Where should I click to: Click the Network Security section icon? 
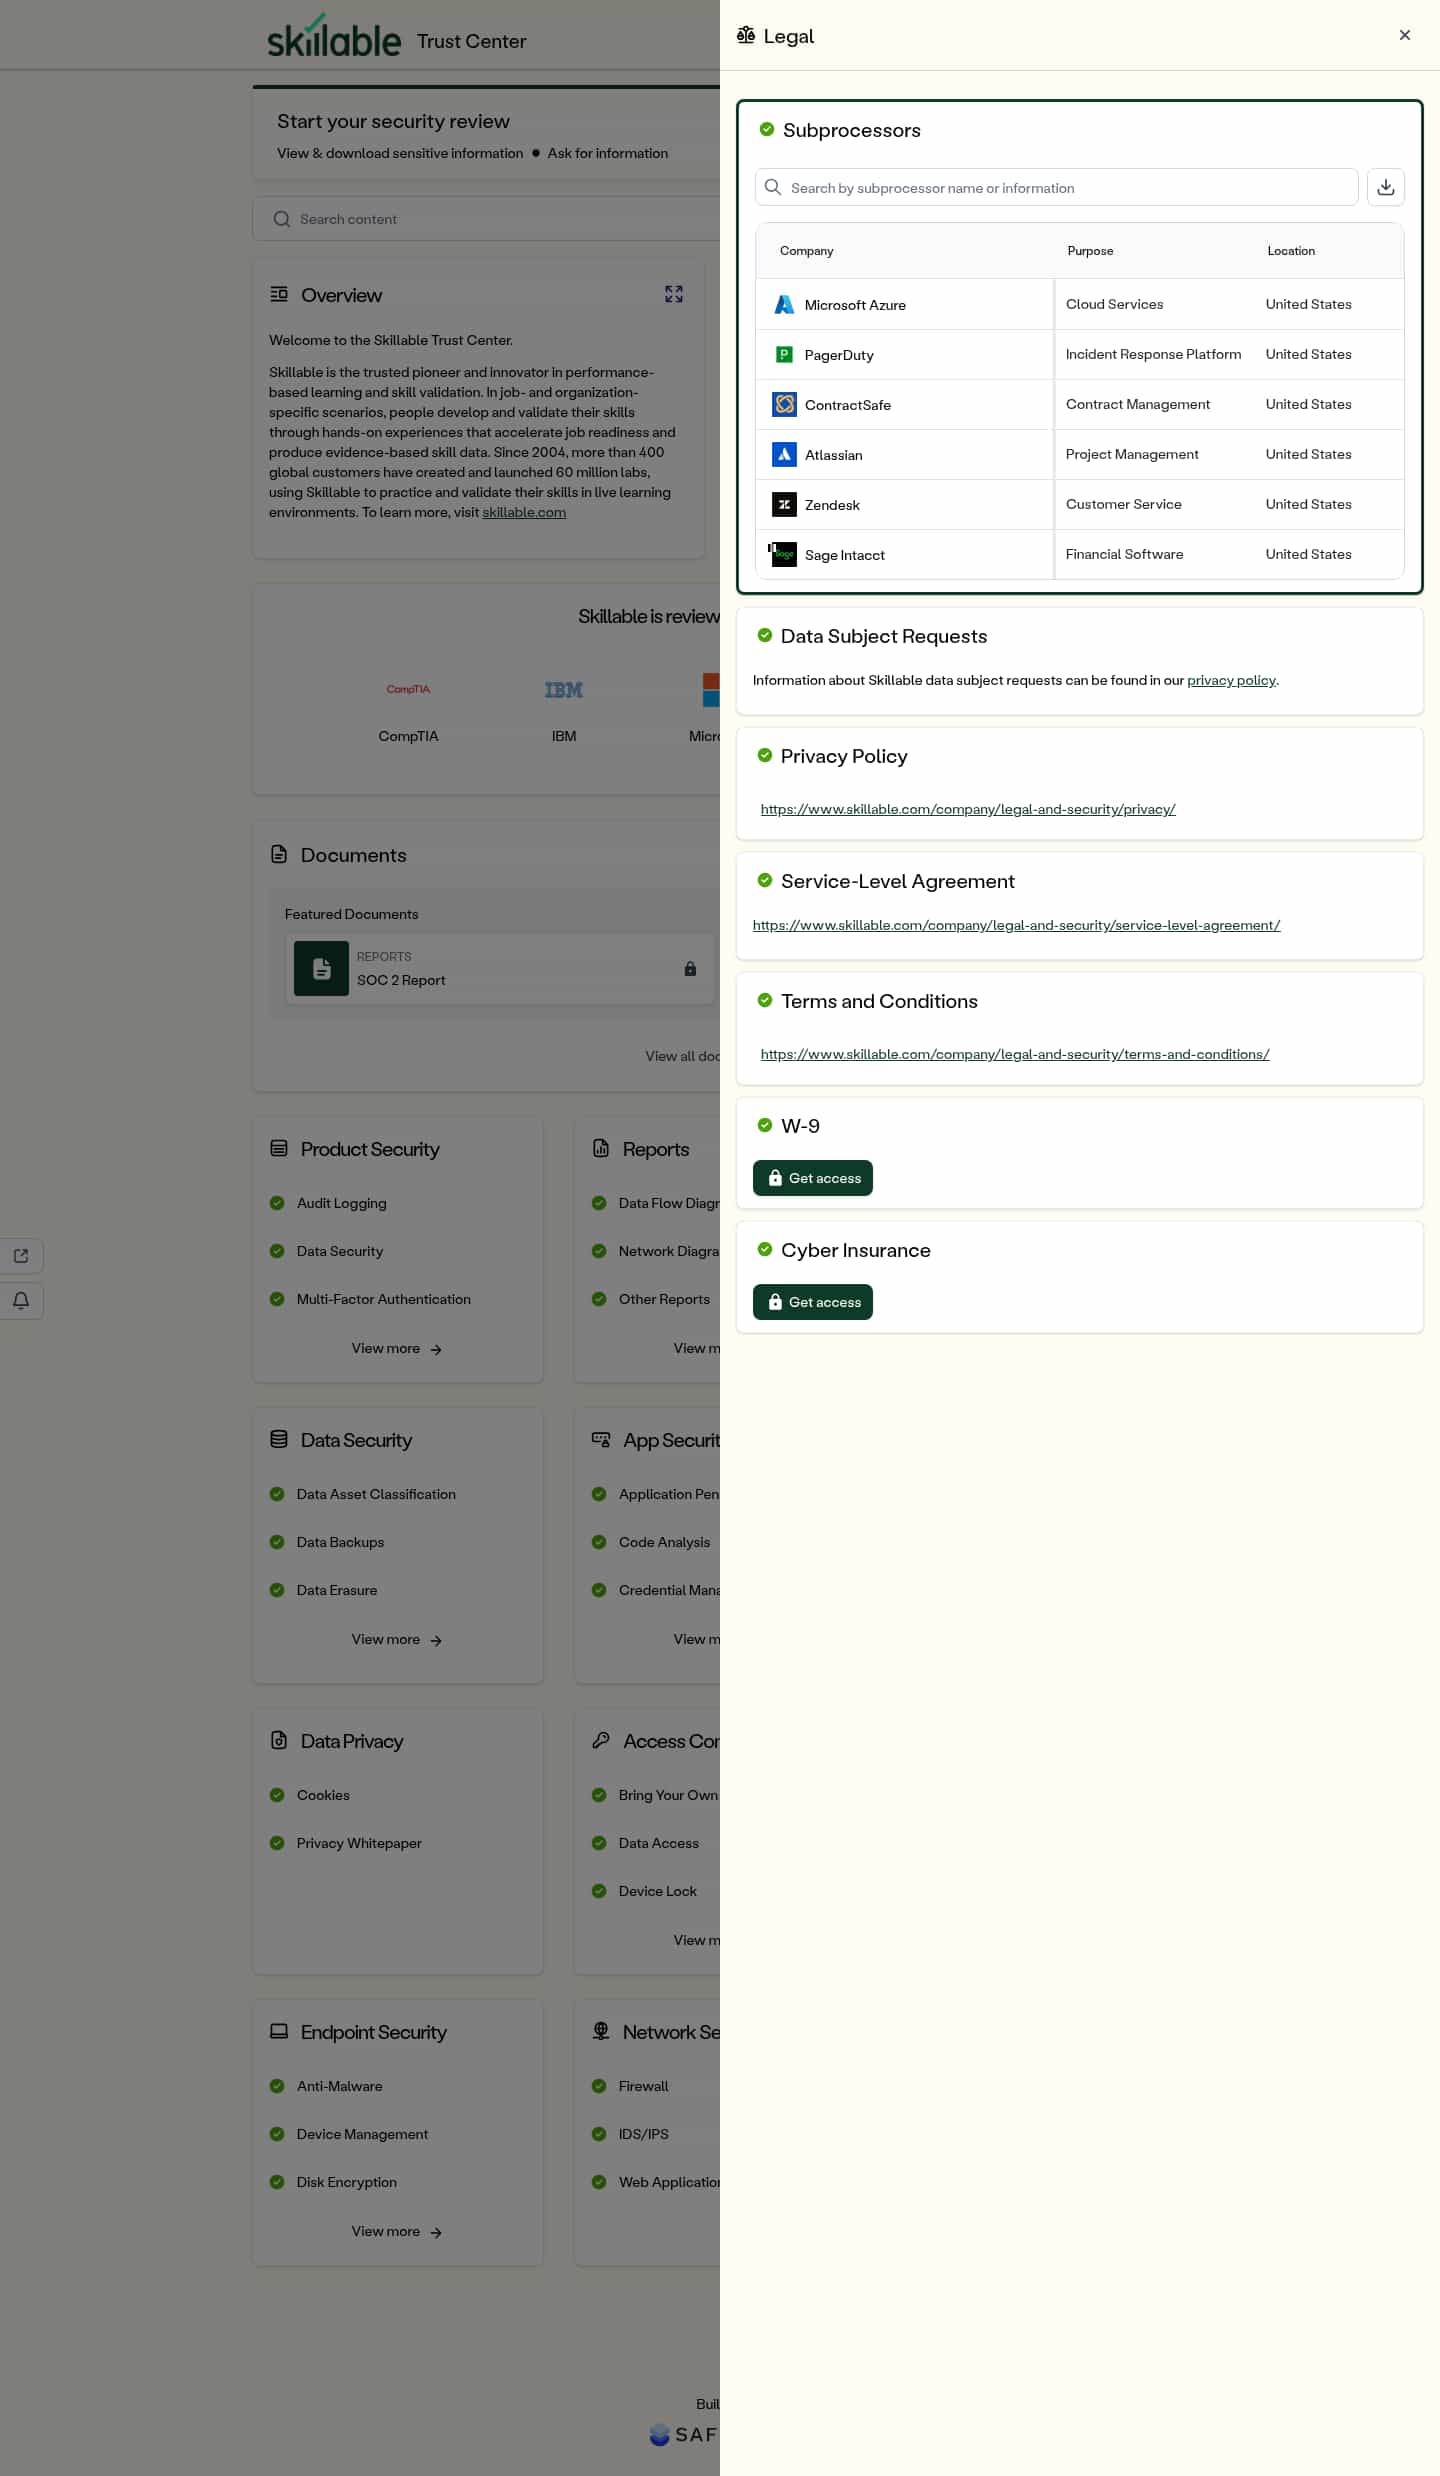(x=601, y=2031)
